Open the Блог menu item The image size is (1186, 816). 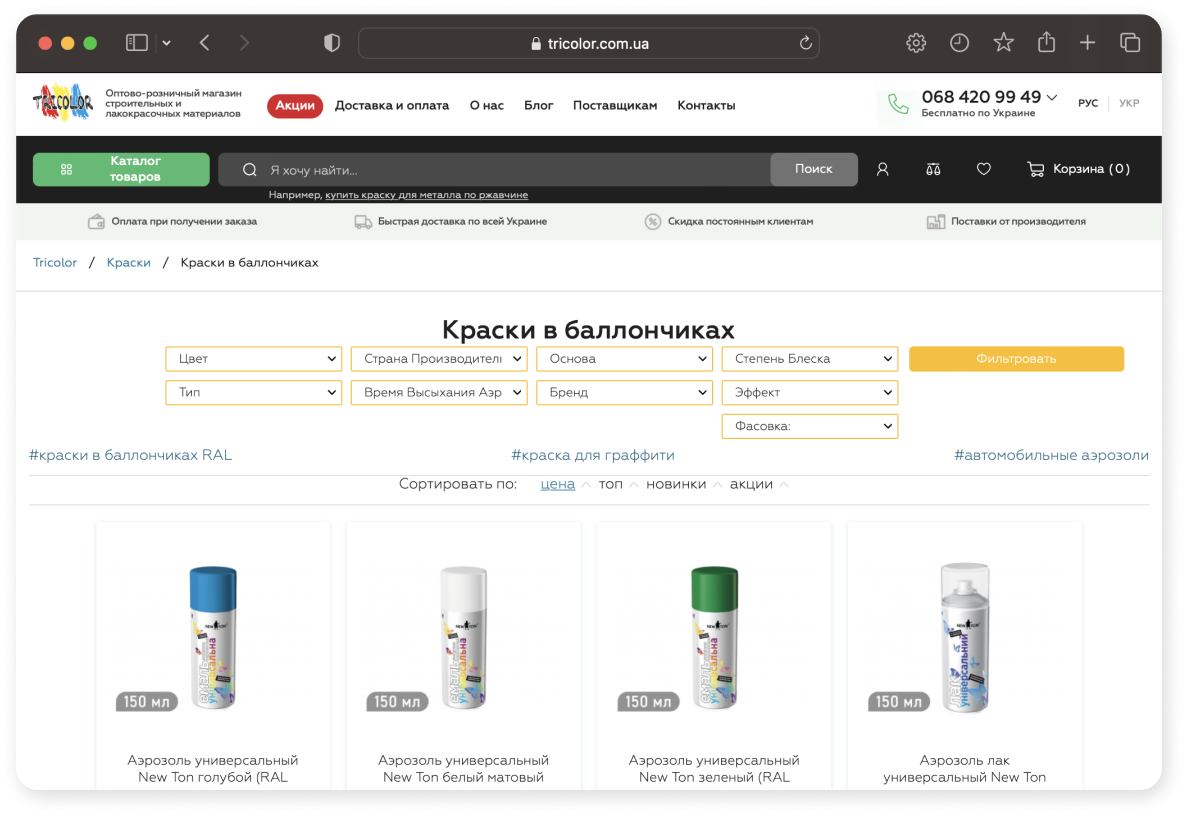click(x=539, y=105)
